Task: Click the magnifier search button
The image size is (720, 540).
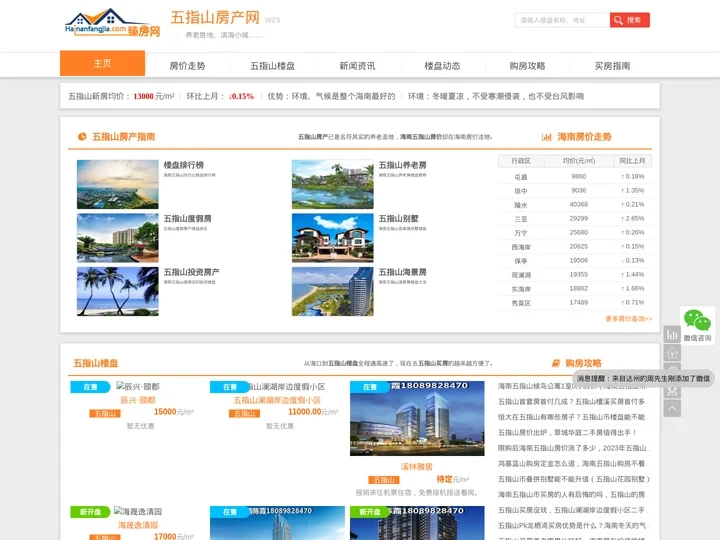Action: click(x=630, y=20)
